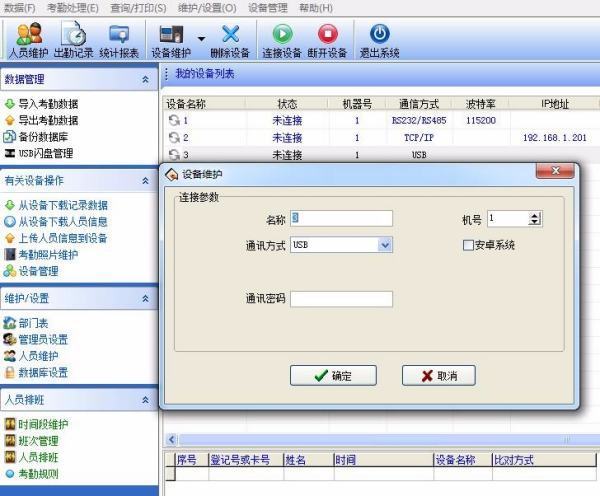Image resolution: width=600 pixels, height=496 pixels.
Task: Click the 波特率 column header
Action: (x=481, y=104)
